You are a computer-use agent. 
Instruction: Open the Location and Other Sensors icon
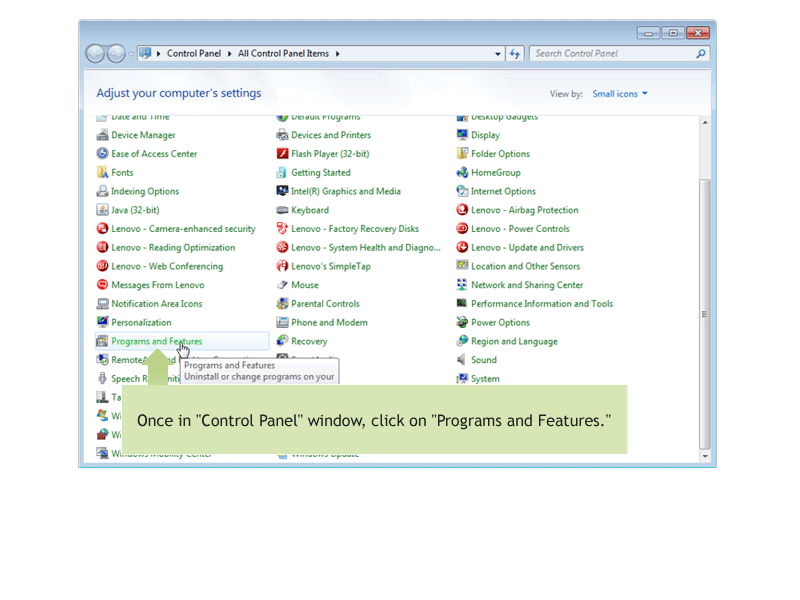(462, 266)
